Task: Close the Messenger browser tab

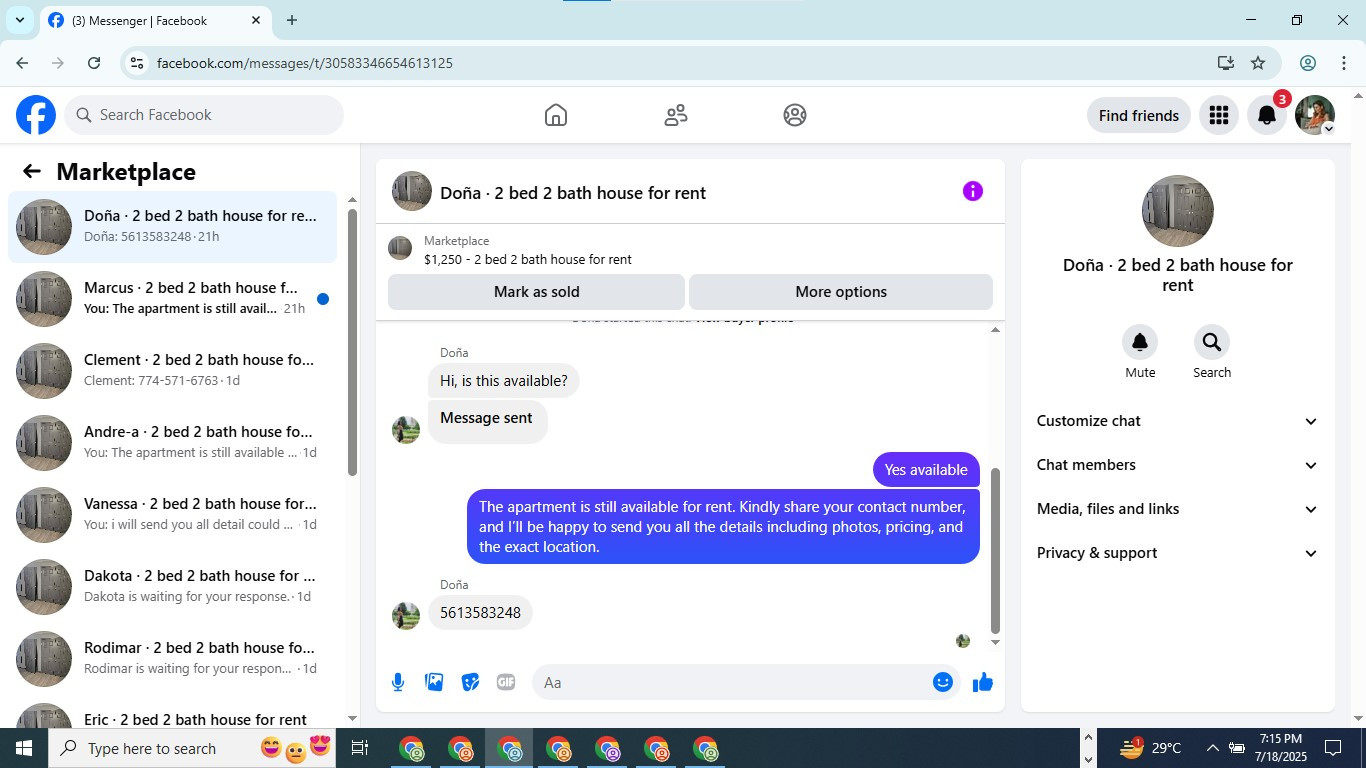Action: coord(256,20)
